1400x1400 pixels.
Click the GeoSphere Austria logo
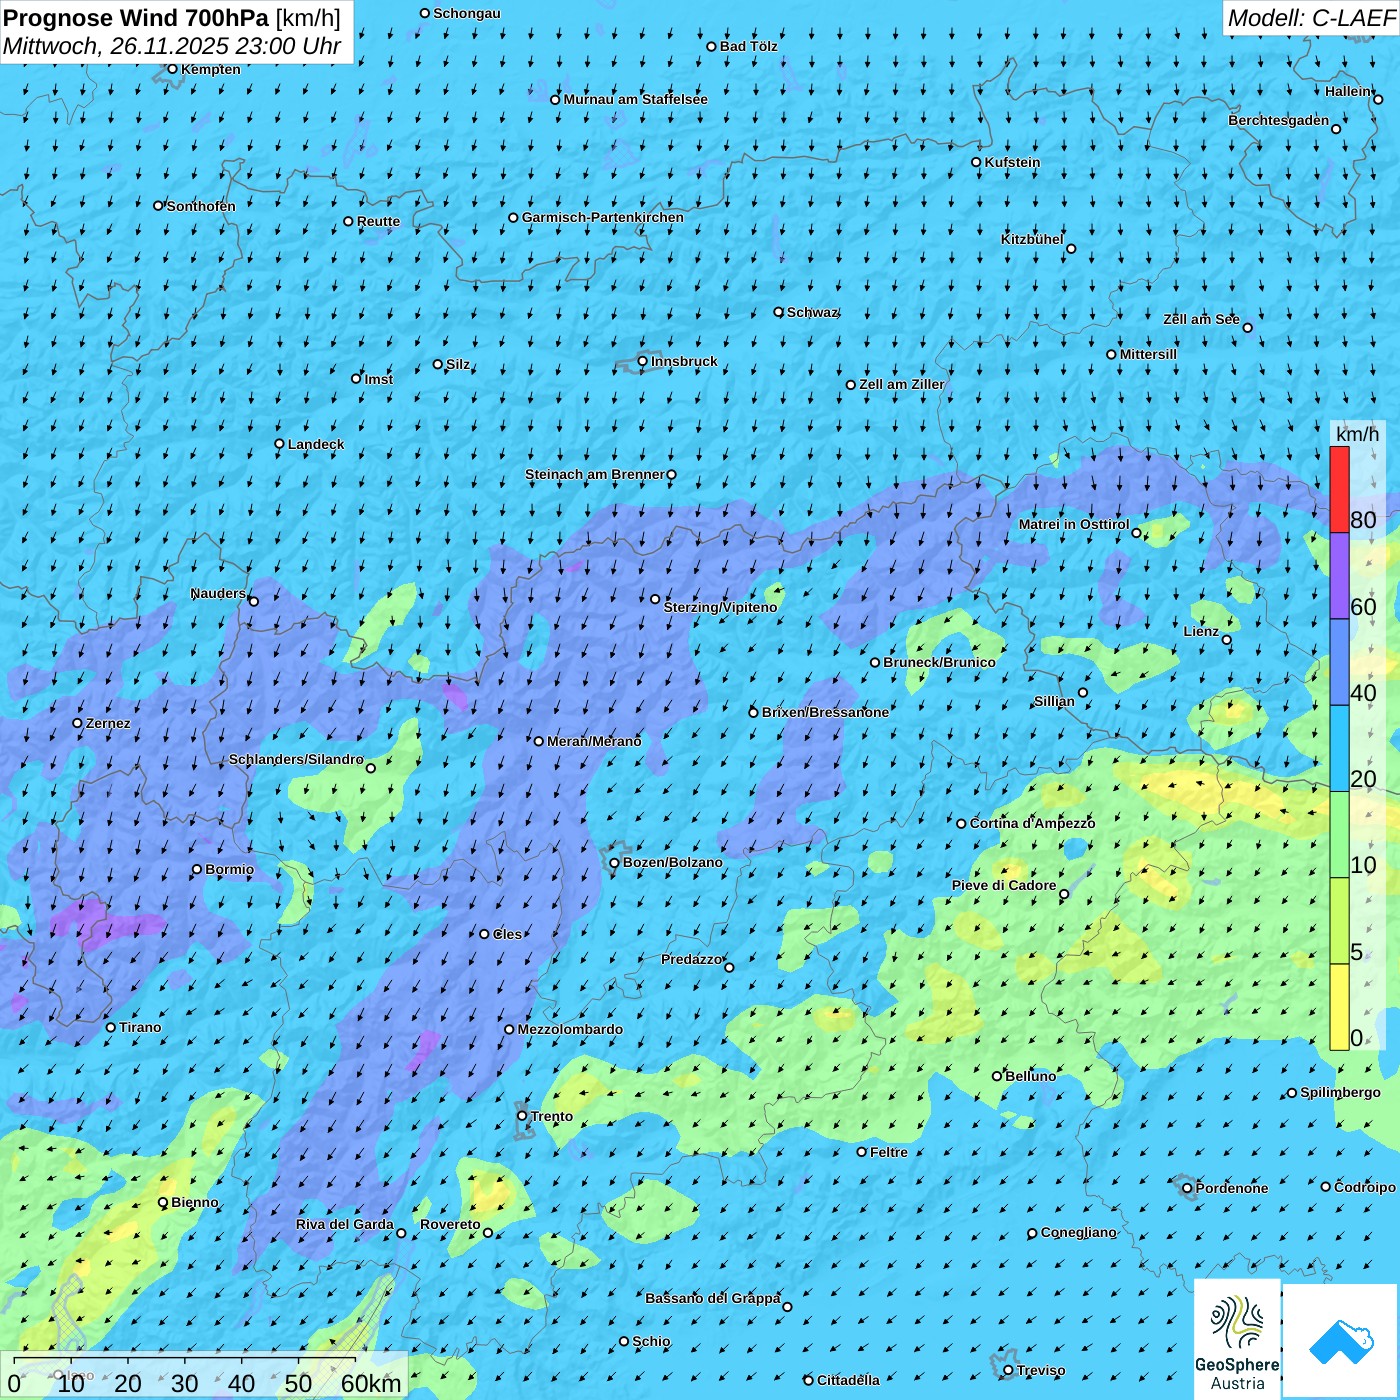click(x=1237, y=1341)
